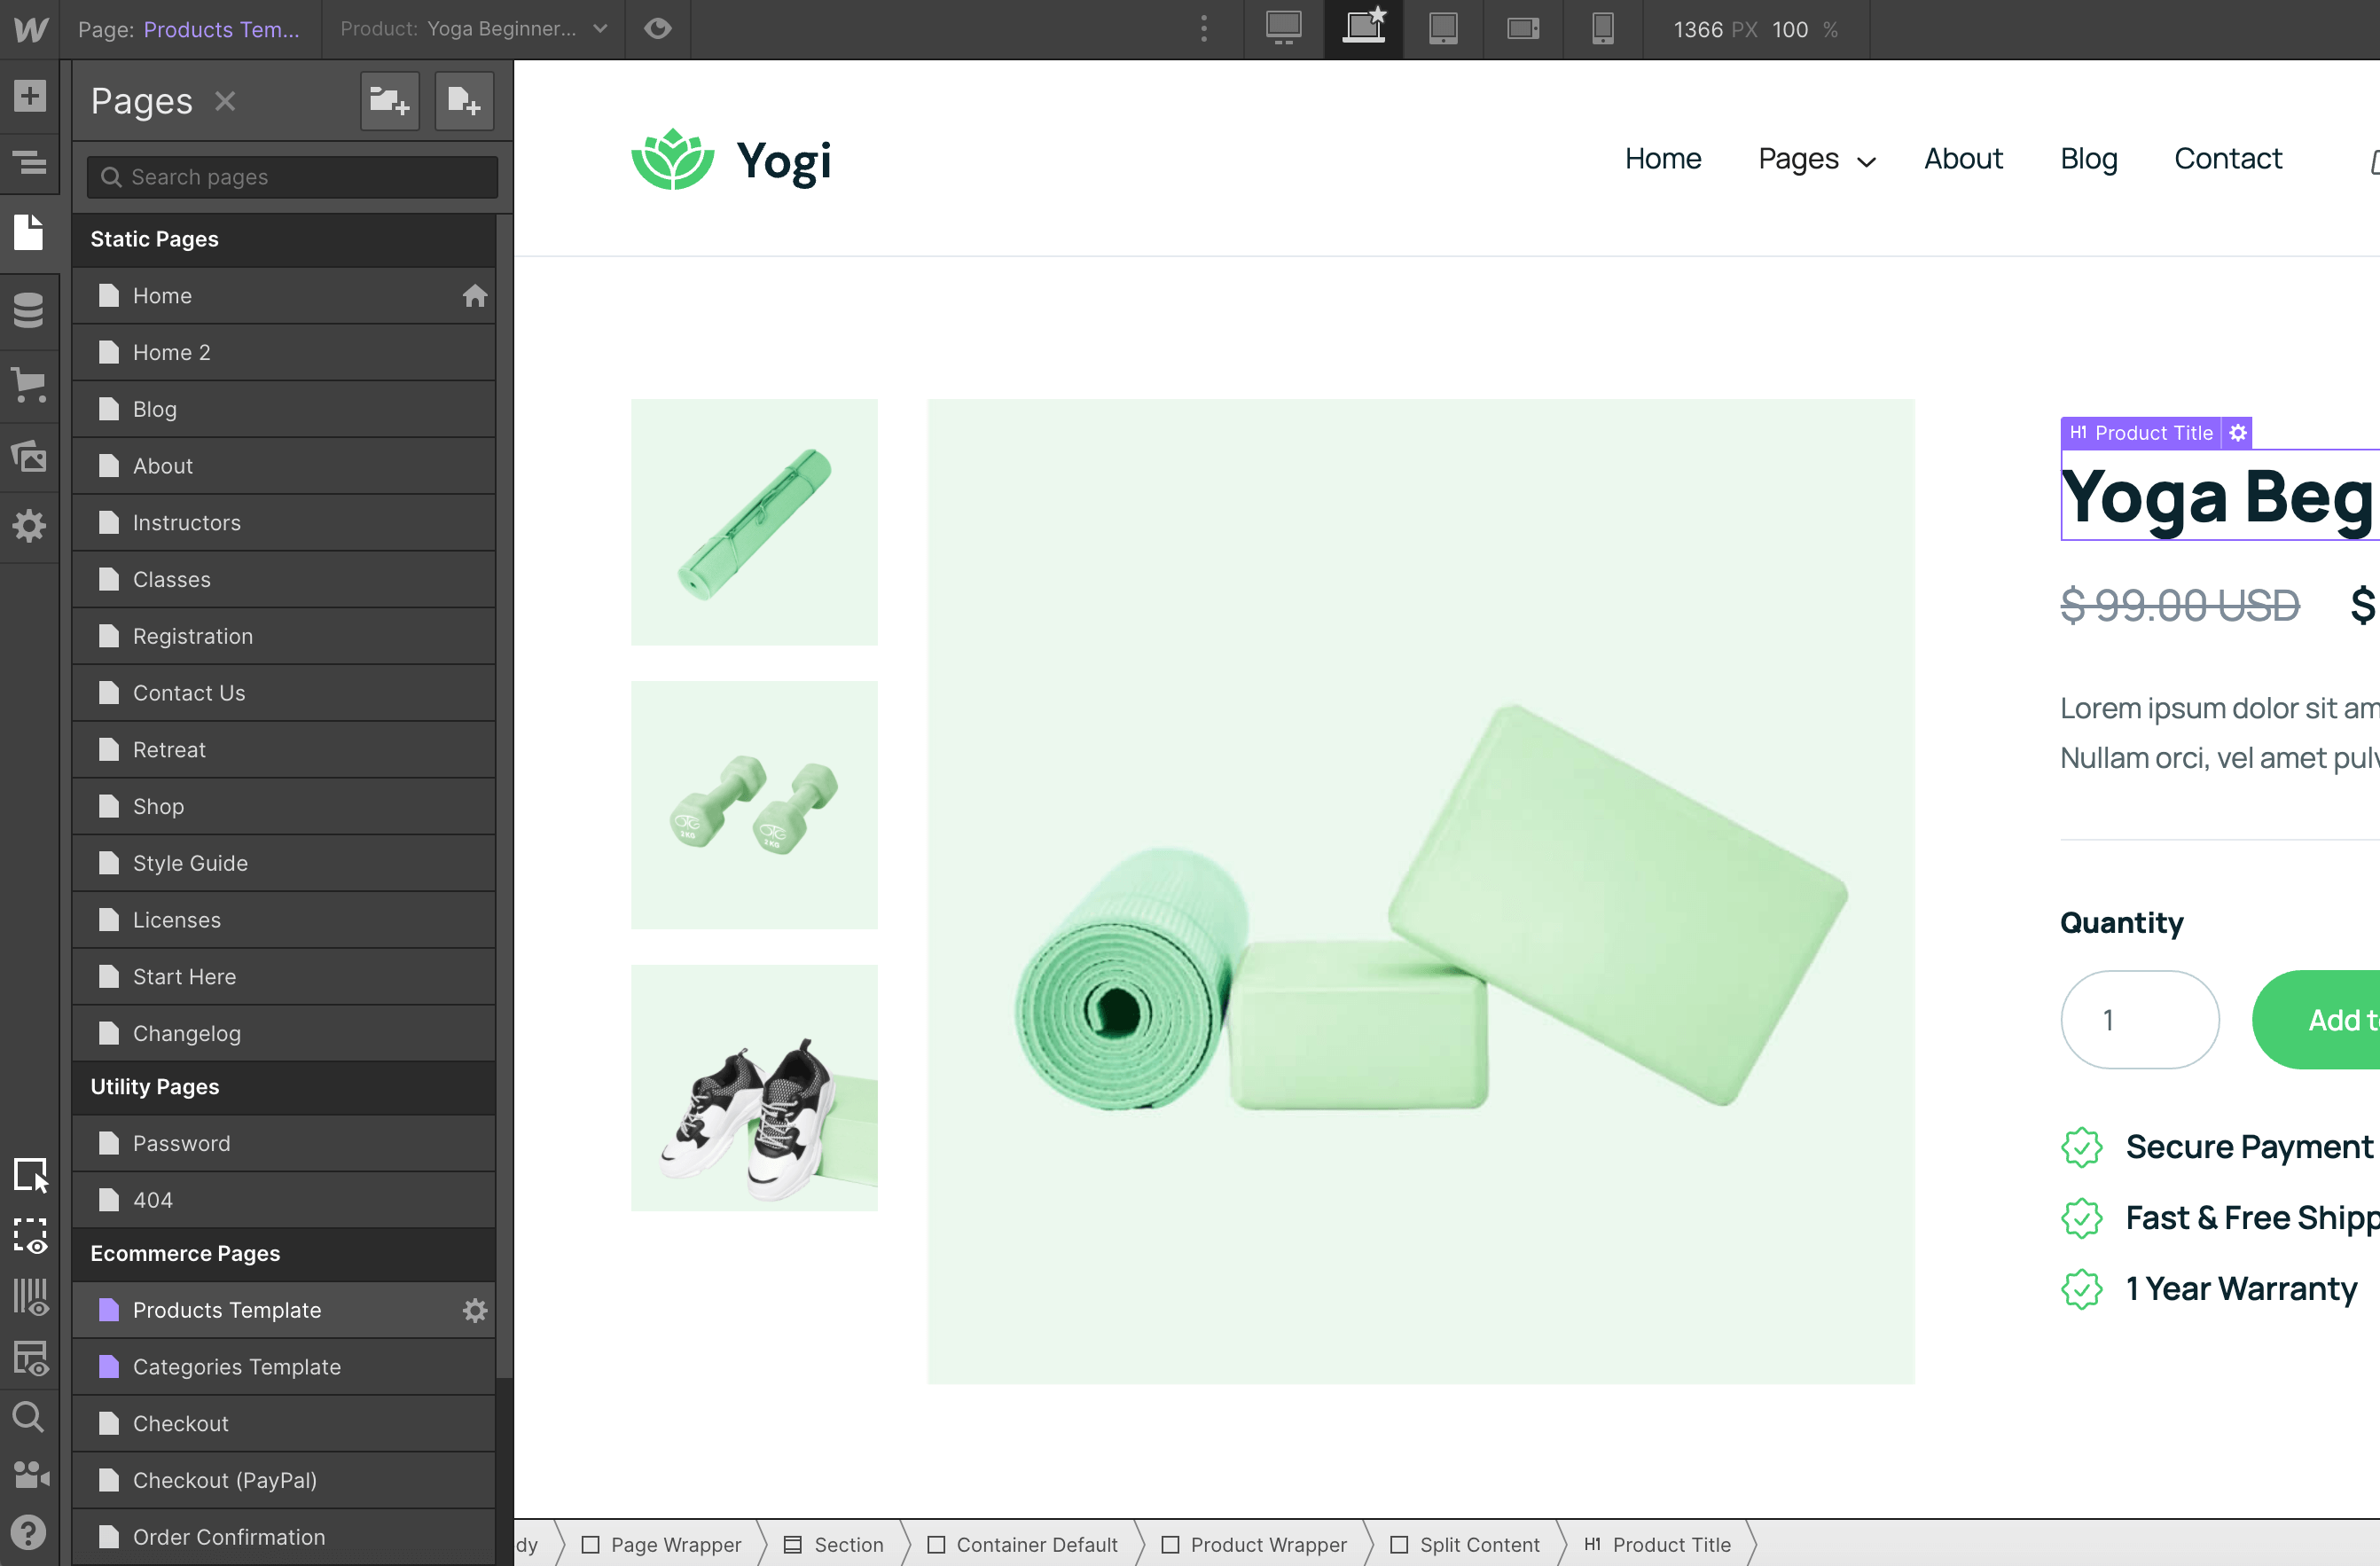2380x1566 pixels.
Task: Open the Ecommerce cart panel
Action: click(29, 384)
